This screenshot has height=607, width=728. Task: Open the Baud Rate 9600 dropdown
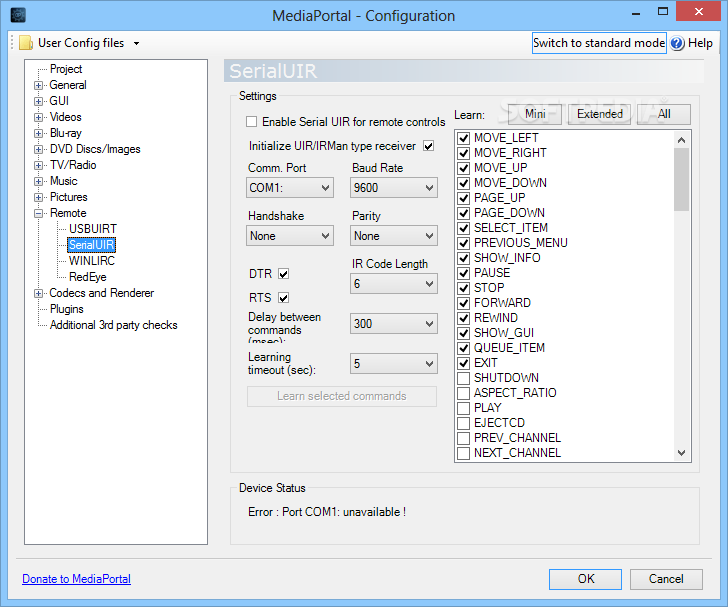[394, 188]
